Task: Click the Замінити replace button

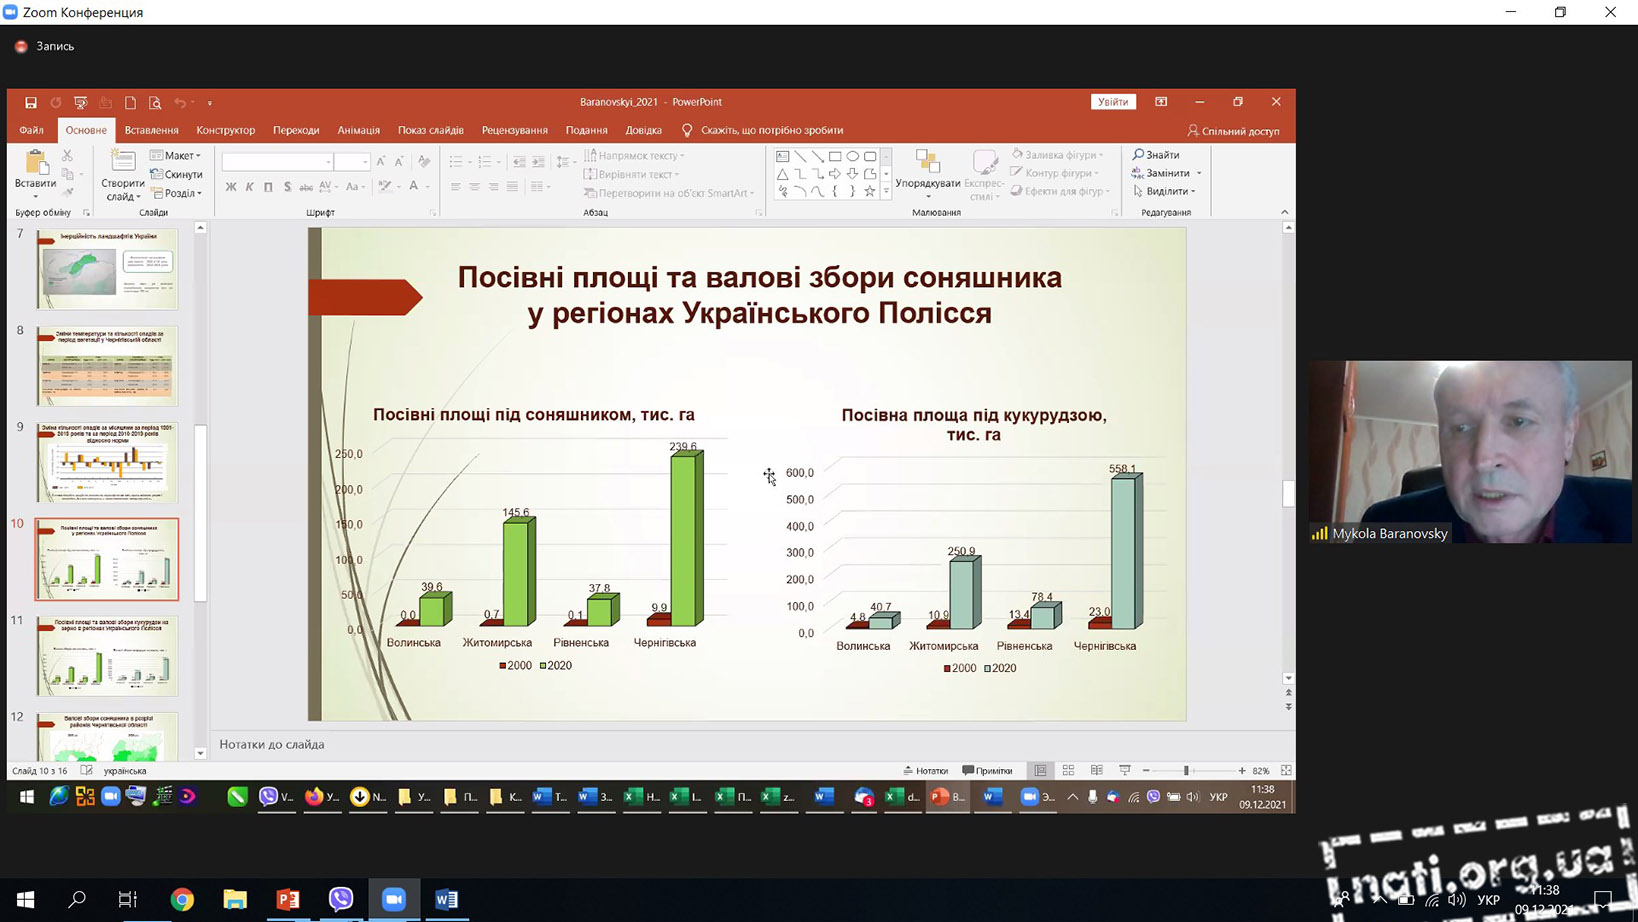Action: 1166,173
